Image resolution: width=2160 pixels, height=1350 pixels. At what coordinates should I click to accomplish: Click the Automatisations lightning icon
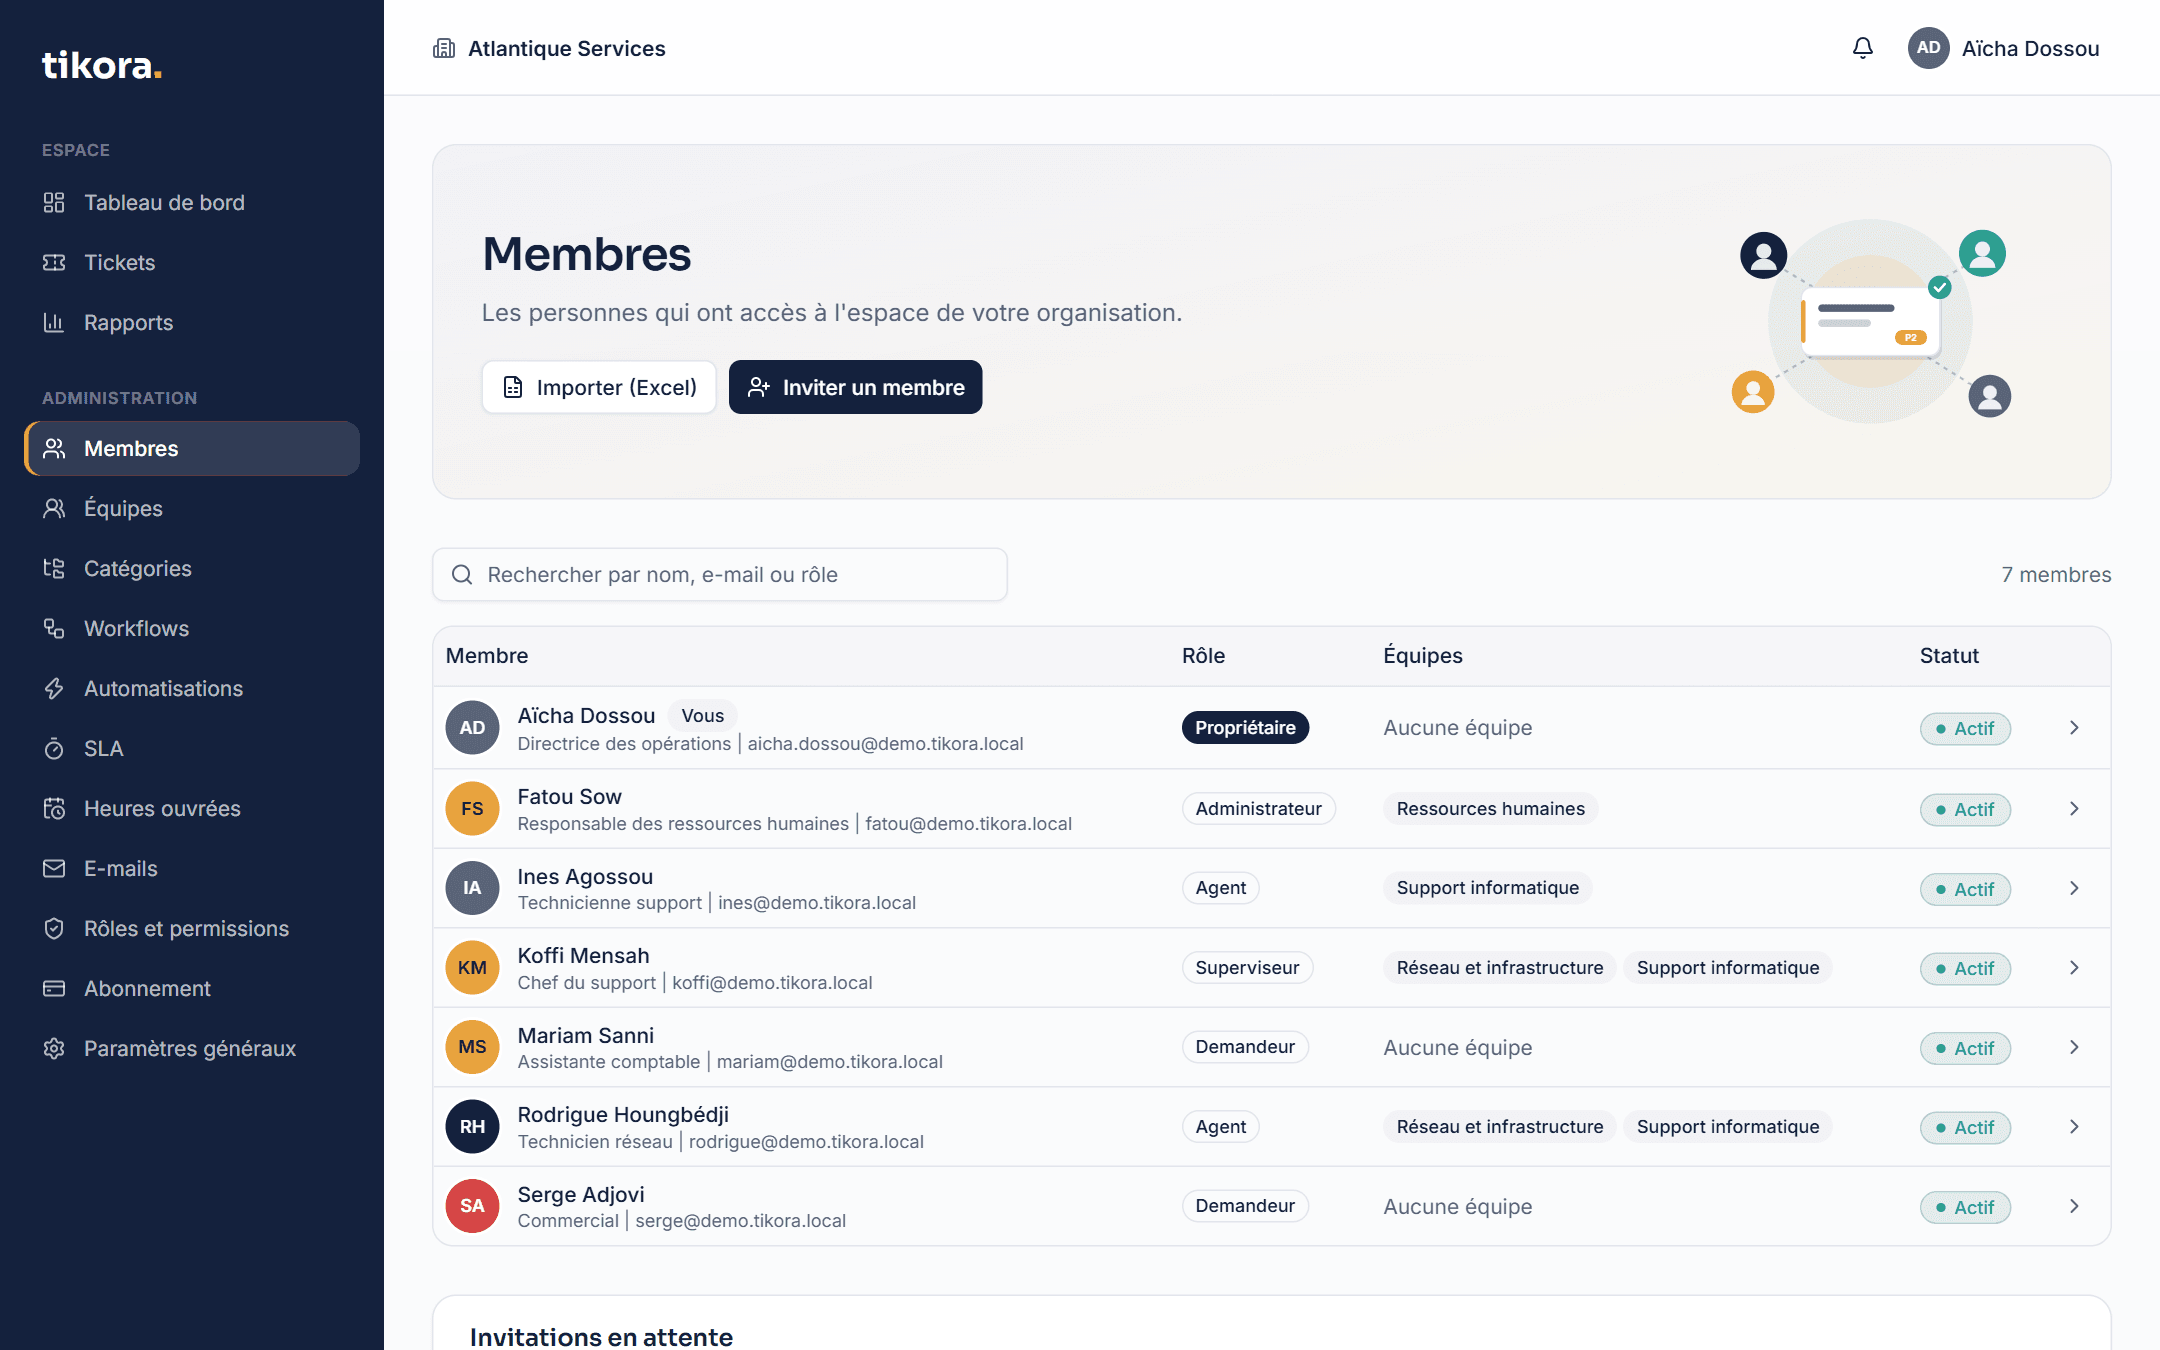pos(54,689)
